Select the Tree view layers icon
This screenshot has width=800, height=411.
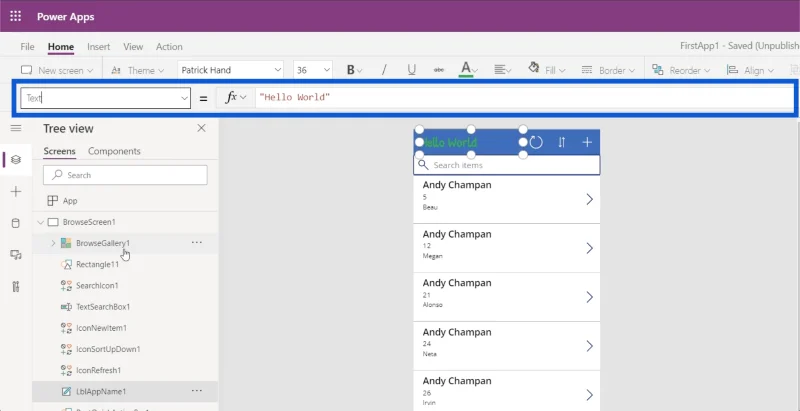tap(16, 160)
